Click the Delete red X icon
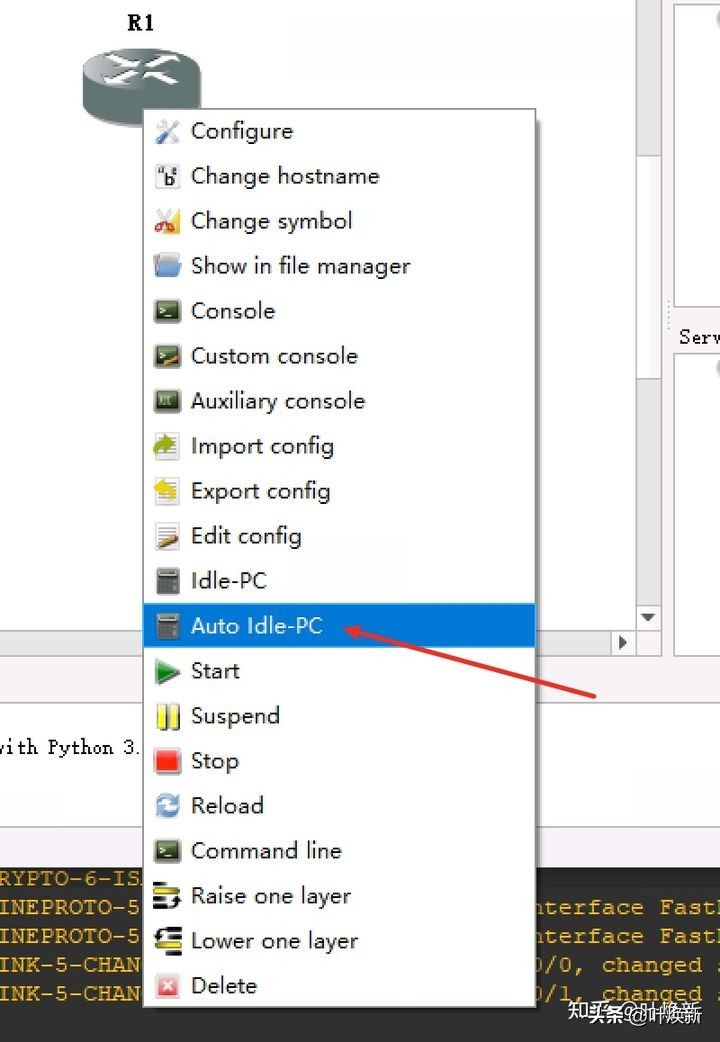 167,986
